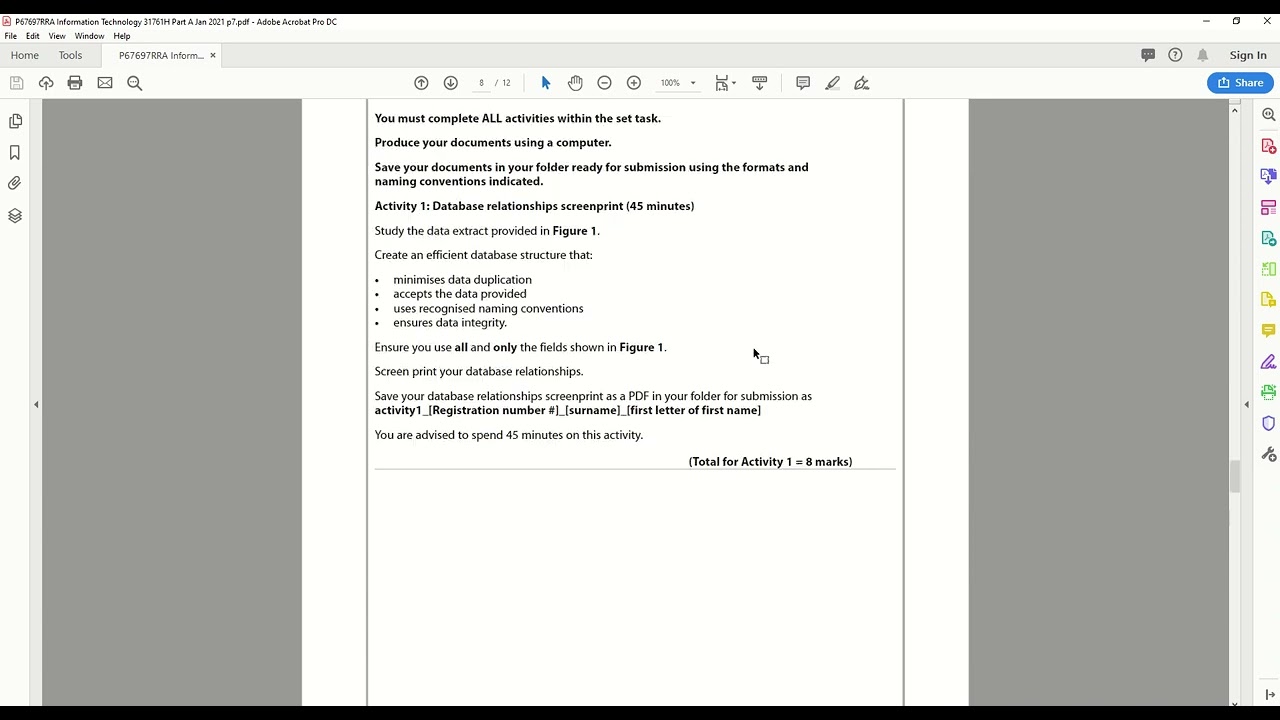Select the arrow Selection tool
This screenshot has height=720, width=1280.
coord(545,83)
